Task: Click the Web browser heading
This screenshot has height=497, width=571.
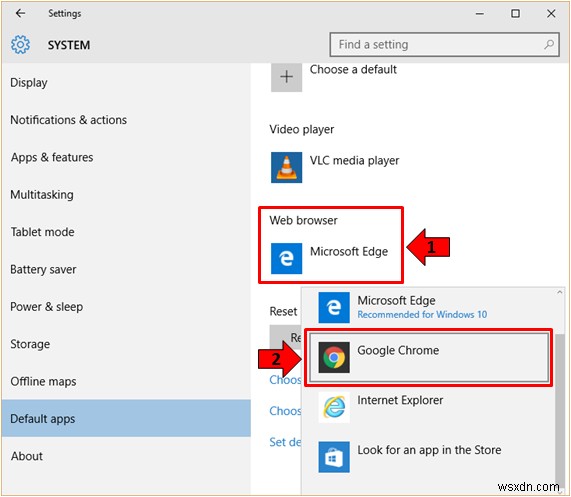Action: [x=303, y=220]
